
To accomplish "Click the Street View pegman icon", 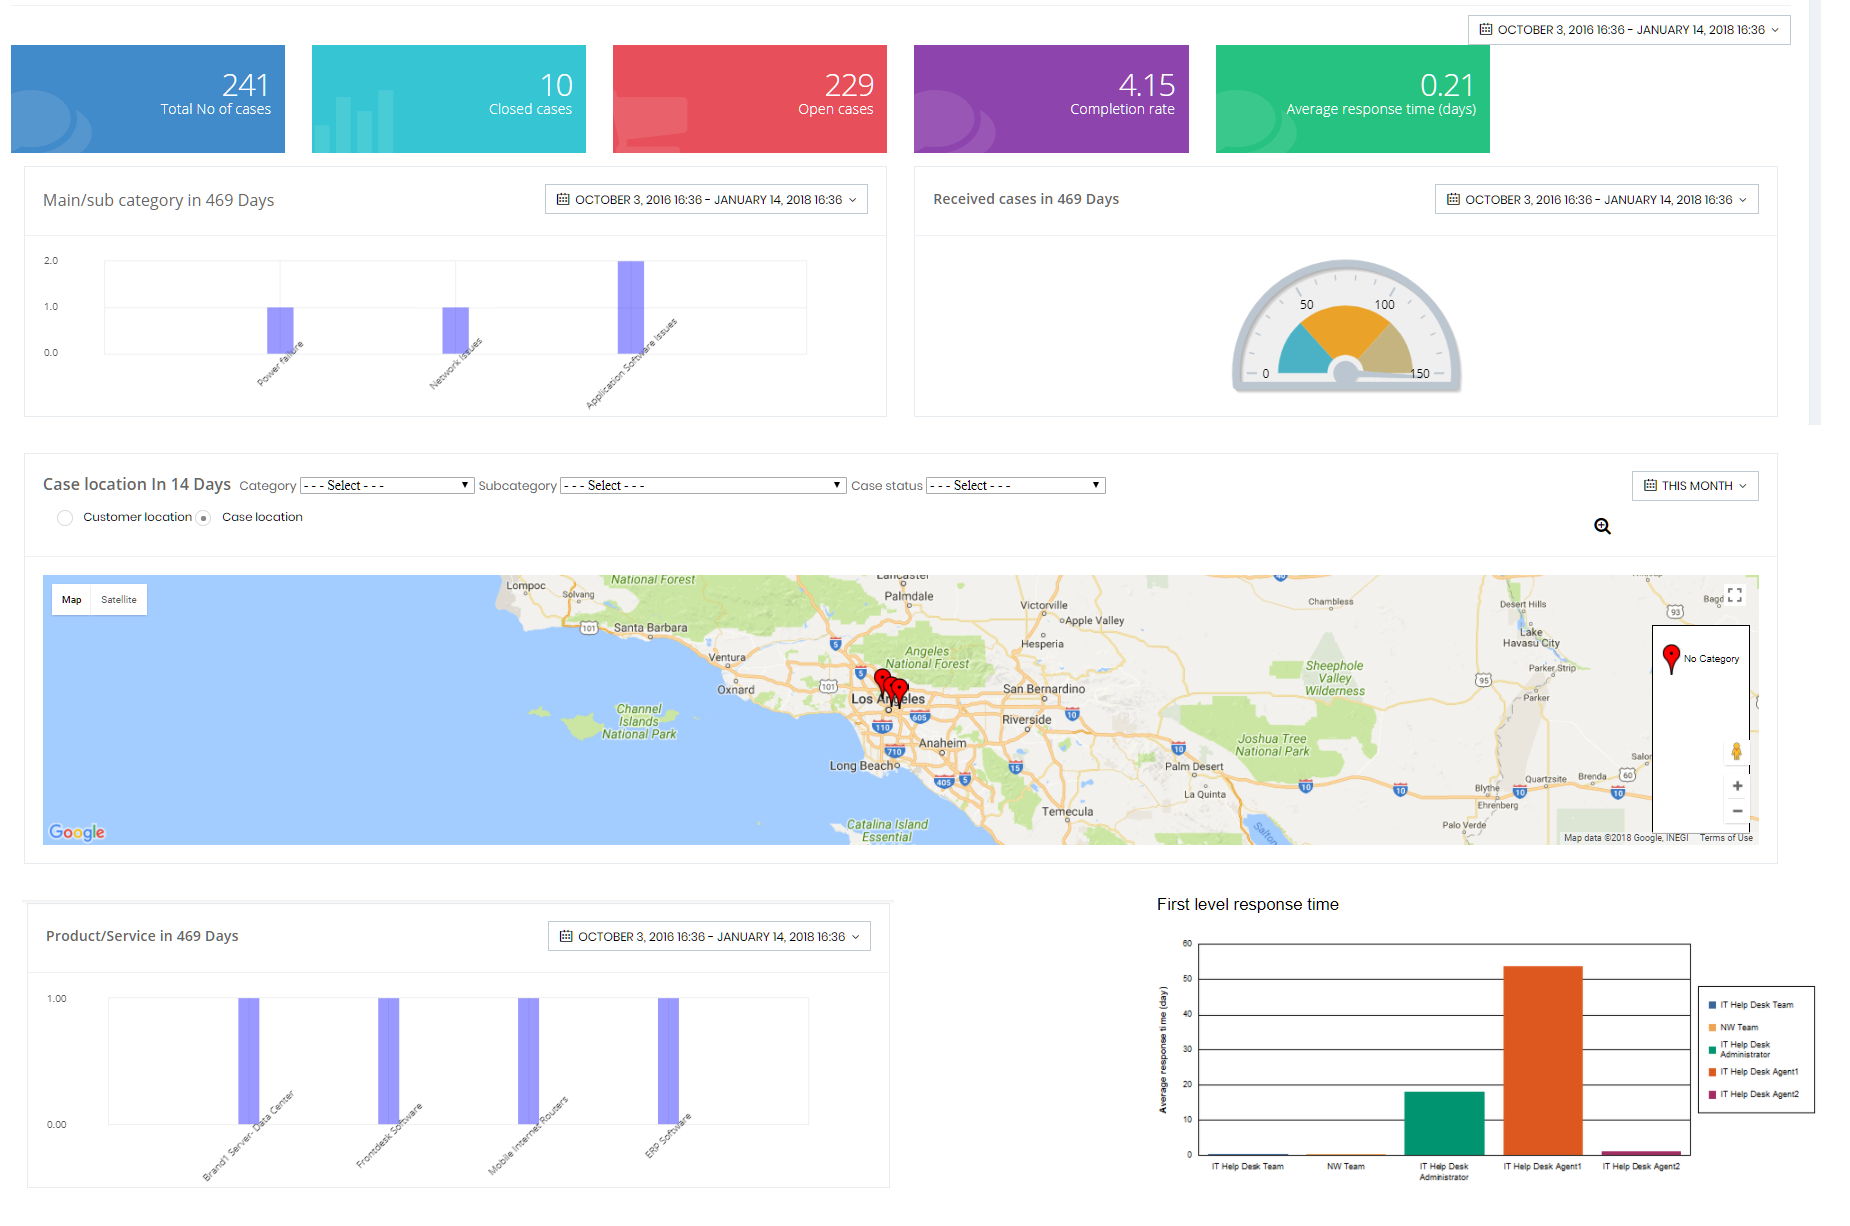I will 1736,752.
